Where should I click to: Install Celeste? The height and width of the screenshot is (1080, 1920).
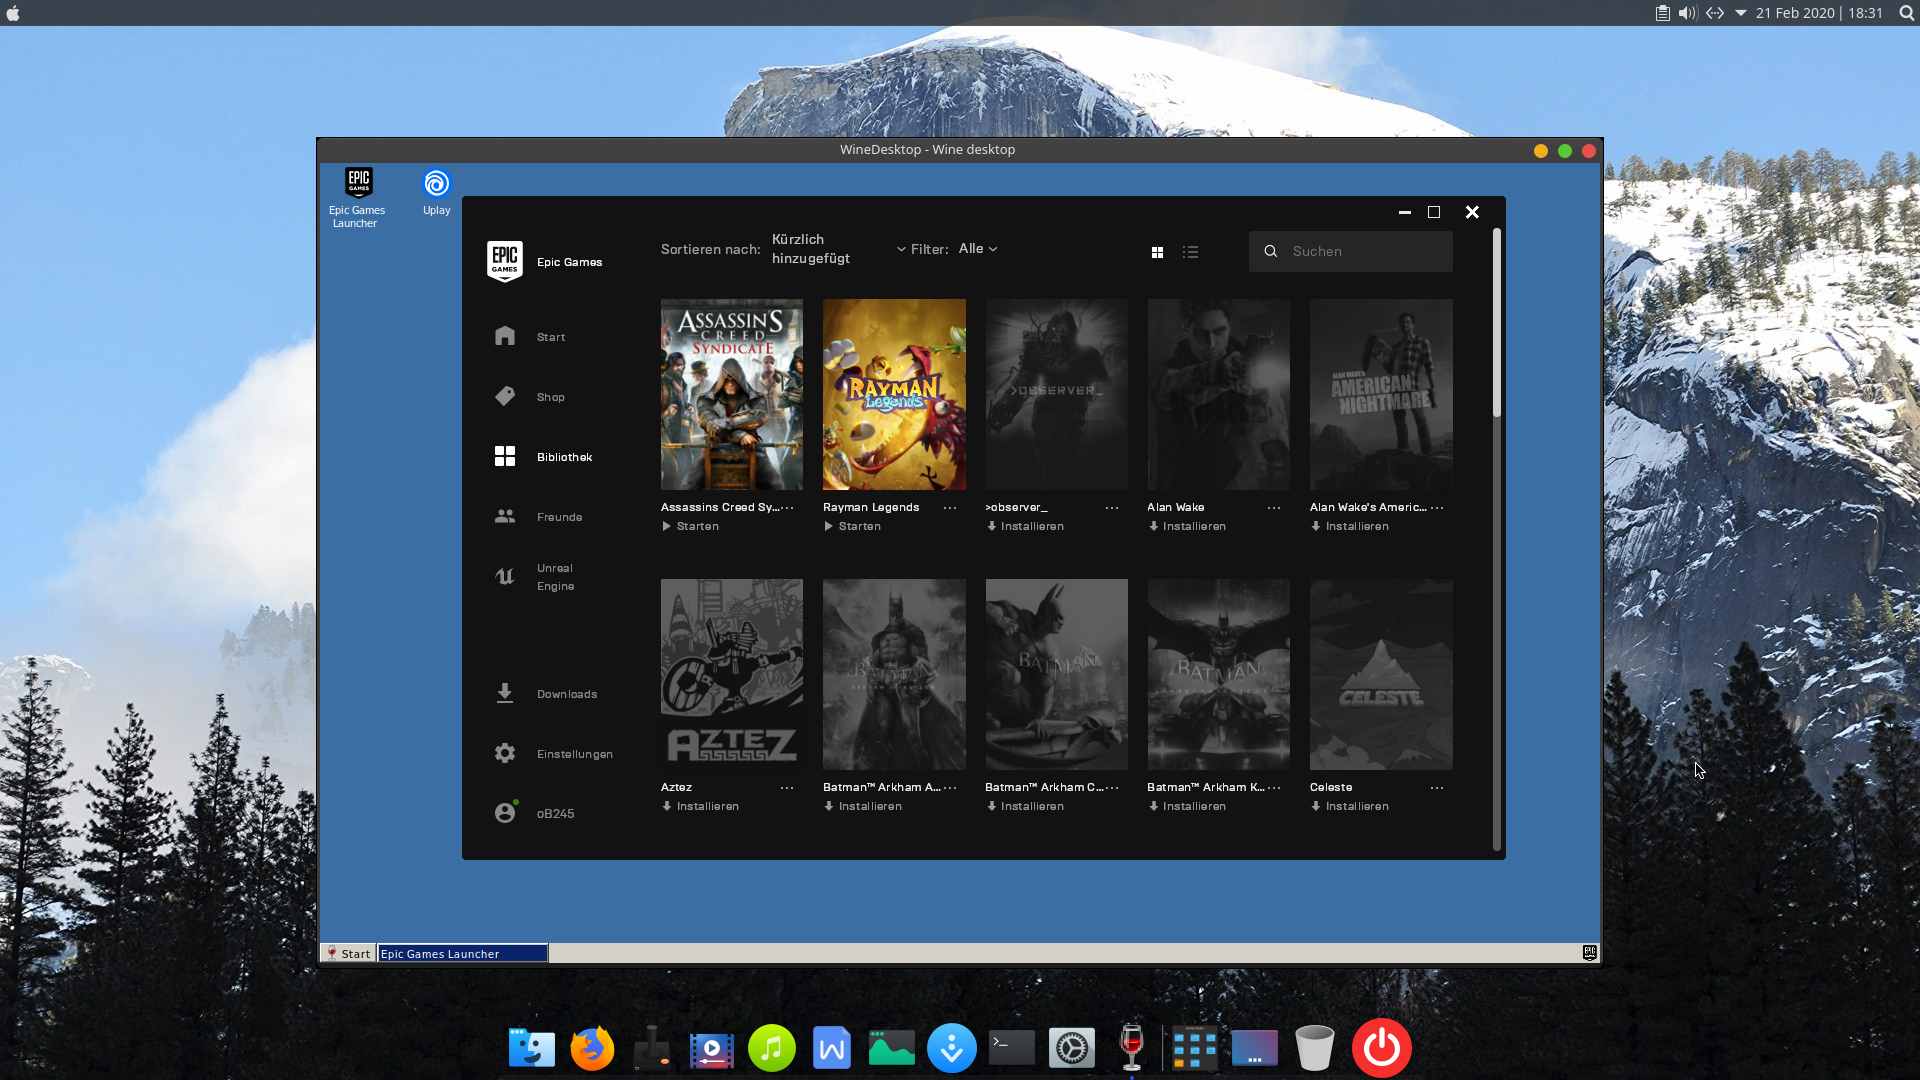pyautogui.click(x=1350, y=806)
